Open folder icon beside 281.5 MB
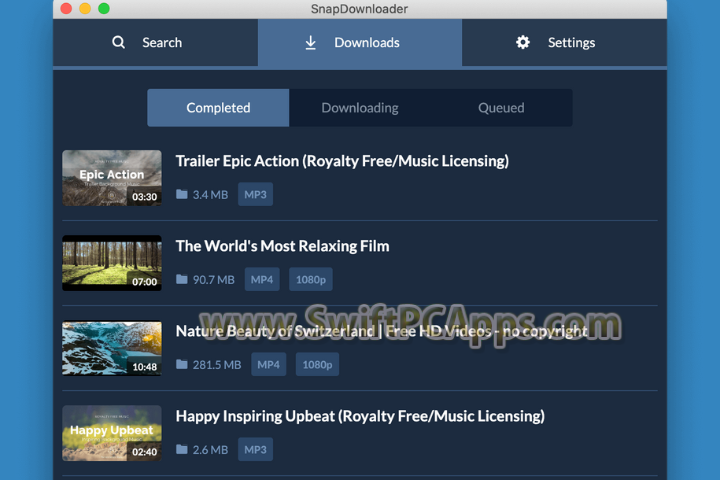720x480 pixels. click(x=182, y=364)
